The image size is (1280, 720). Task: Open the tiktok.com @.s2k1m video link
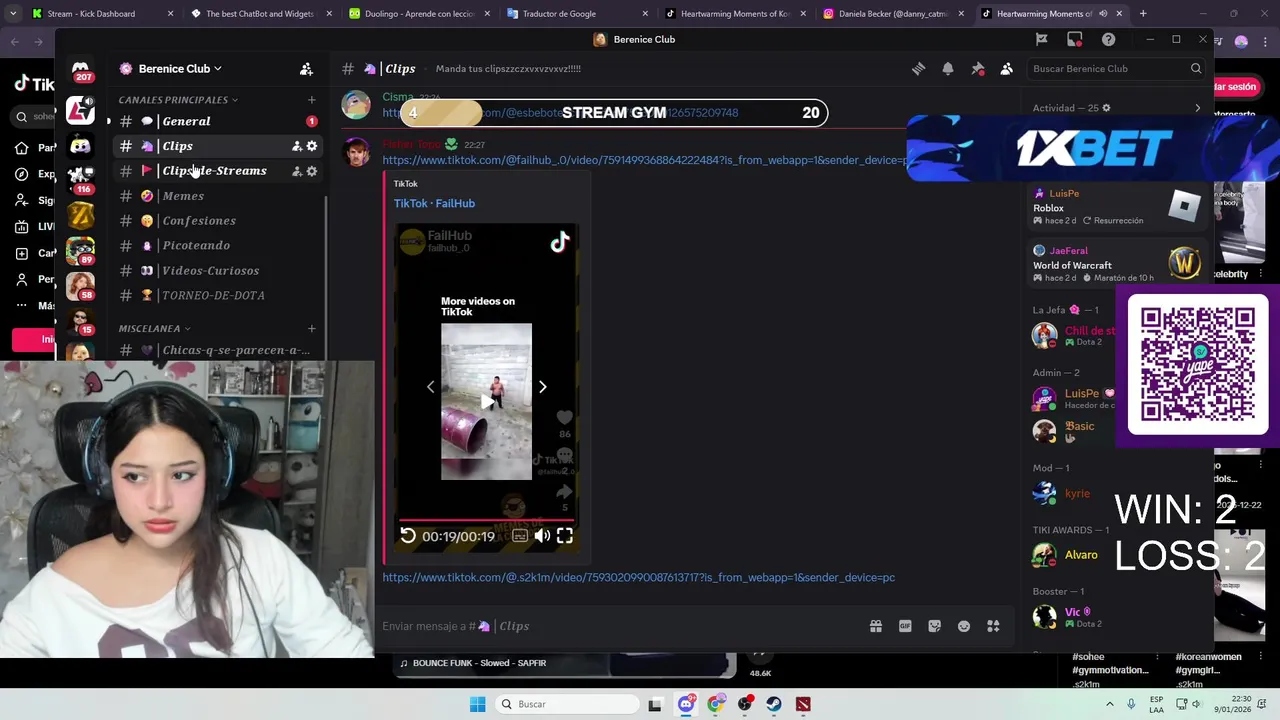pyautogui.click(x=638, y=577)
